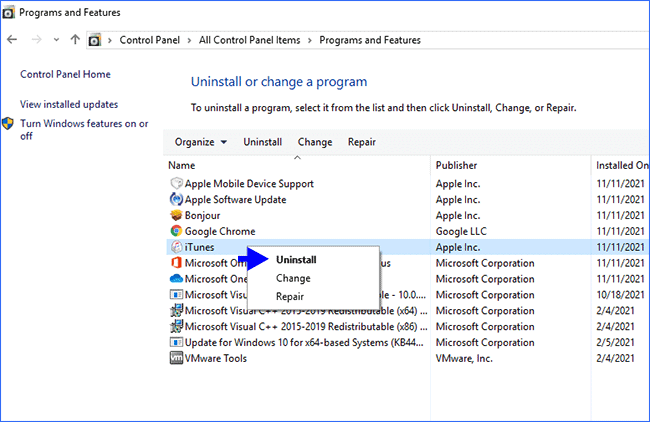Open the recent locations dropdown arrow
The width and height of the screenshot is (650, 422).
[x=56, y=40]
